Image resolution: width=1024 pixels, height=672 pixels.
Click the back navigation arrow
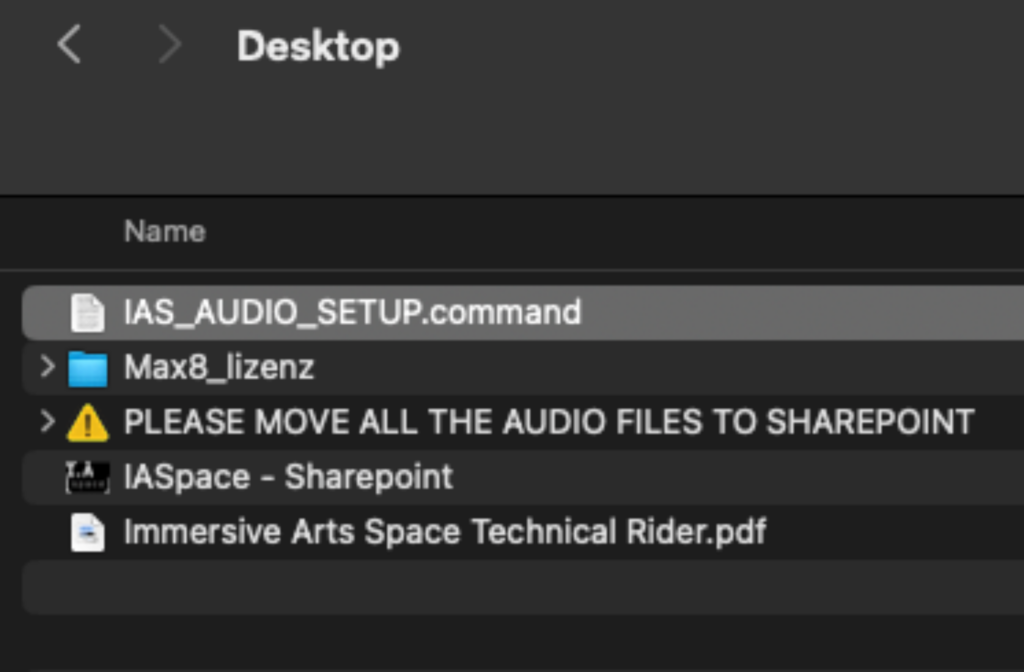(x=68, y=45)
